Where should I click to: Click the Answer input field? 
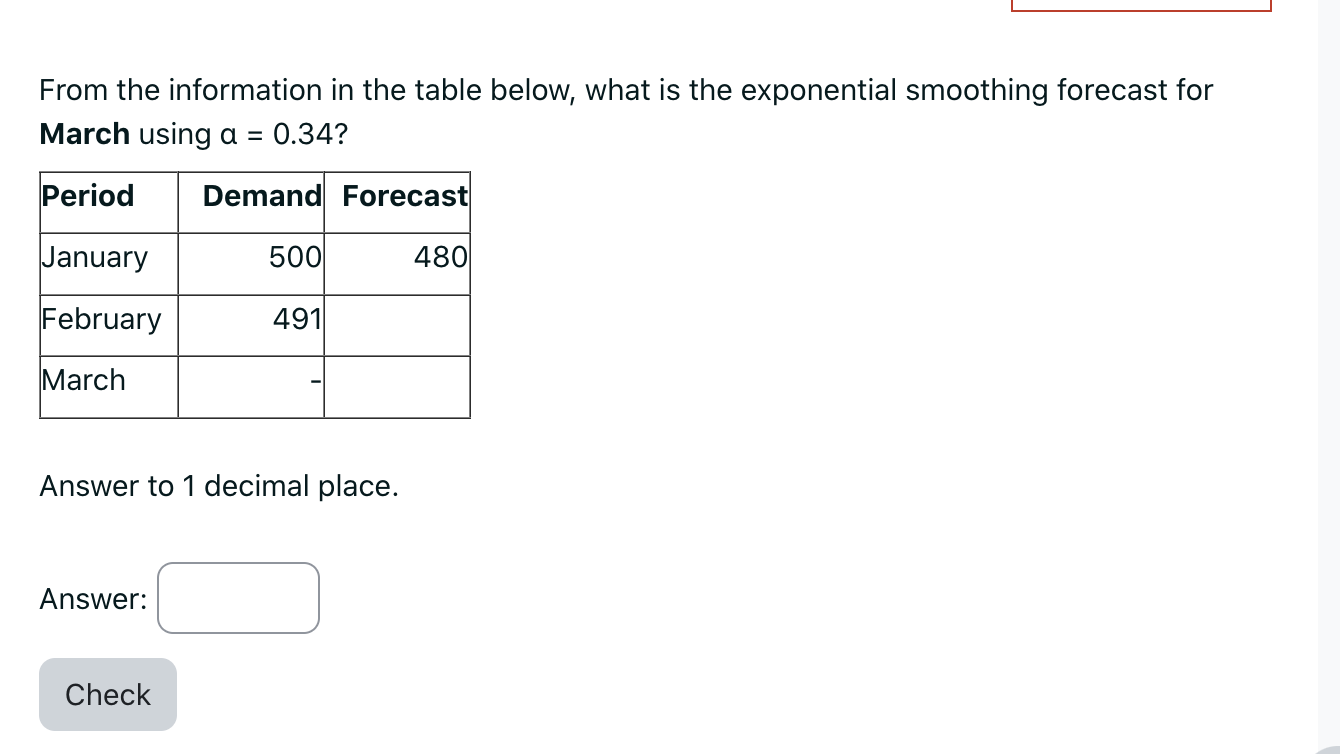(238, 598)
